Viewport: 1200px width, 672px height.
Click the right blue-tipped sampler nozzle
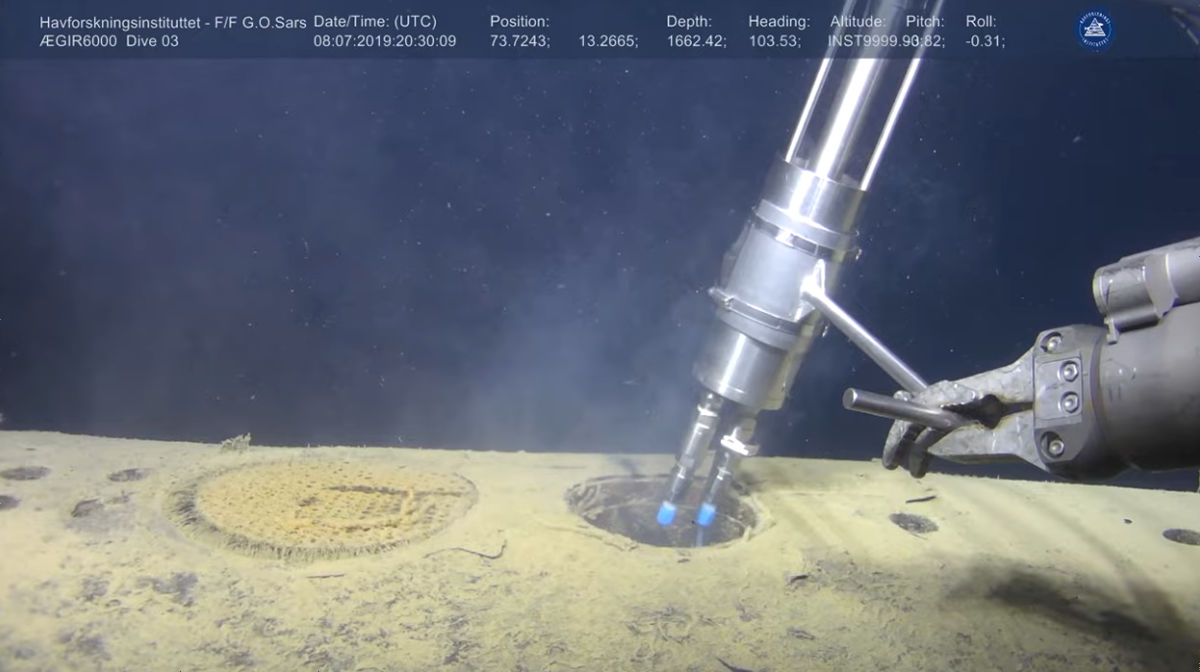click(706, 514)
